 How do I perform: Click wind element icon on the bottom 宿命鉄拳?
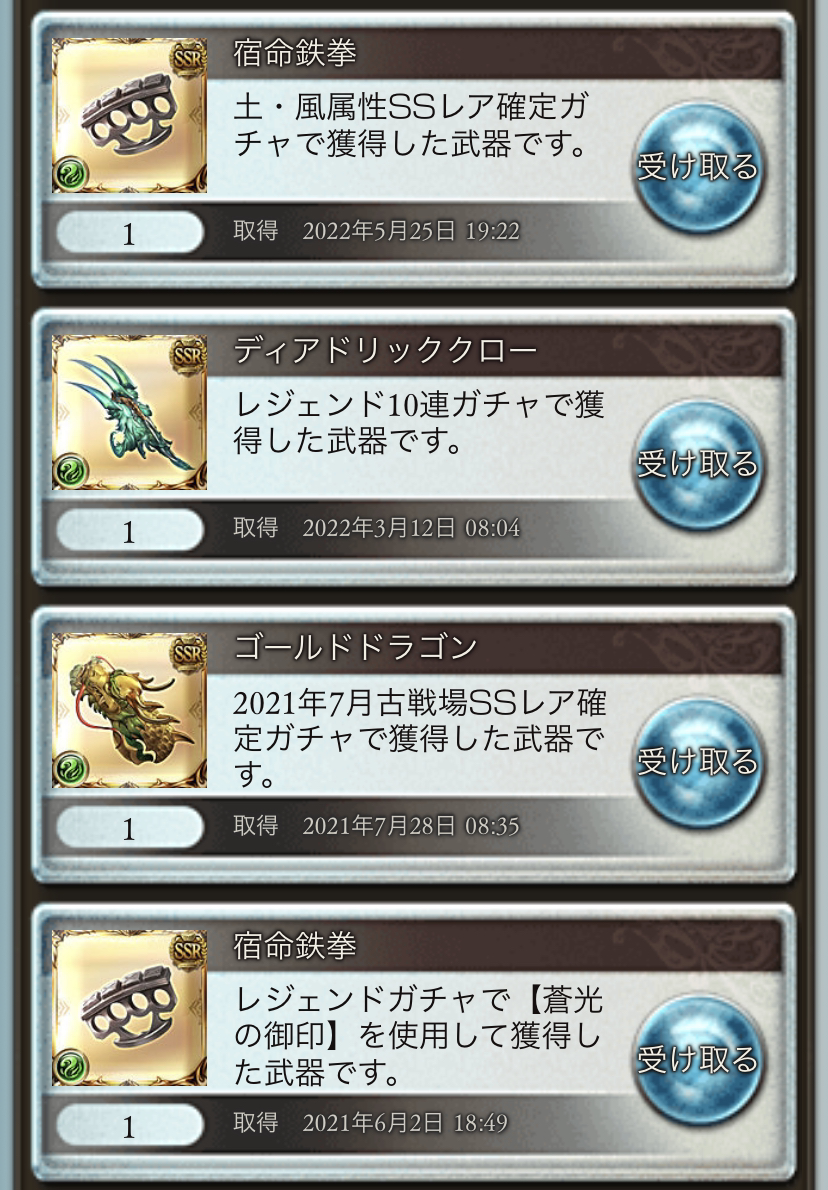coord(71,1066)
